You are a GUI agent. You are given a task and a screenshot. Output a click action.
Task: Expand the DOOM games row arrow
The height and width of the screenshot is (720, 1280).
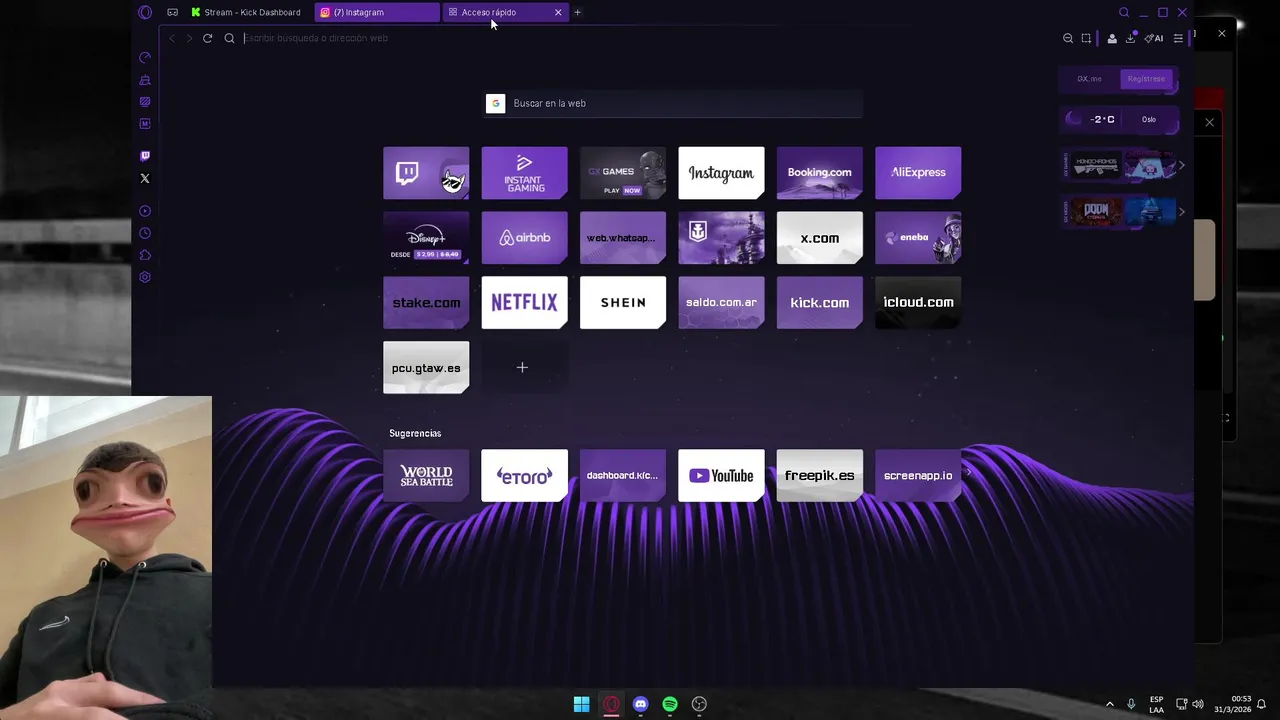pyautogui.click(x=1181, y=211)
